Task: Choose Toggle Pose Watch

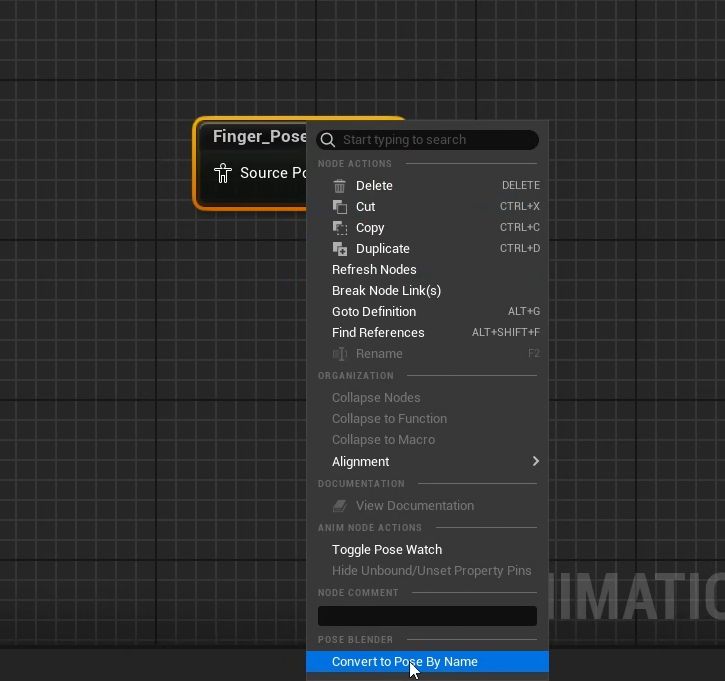Action: [x=428, y=550]
